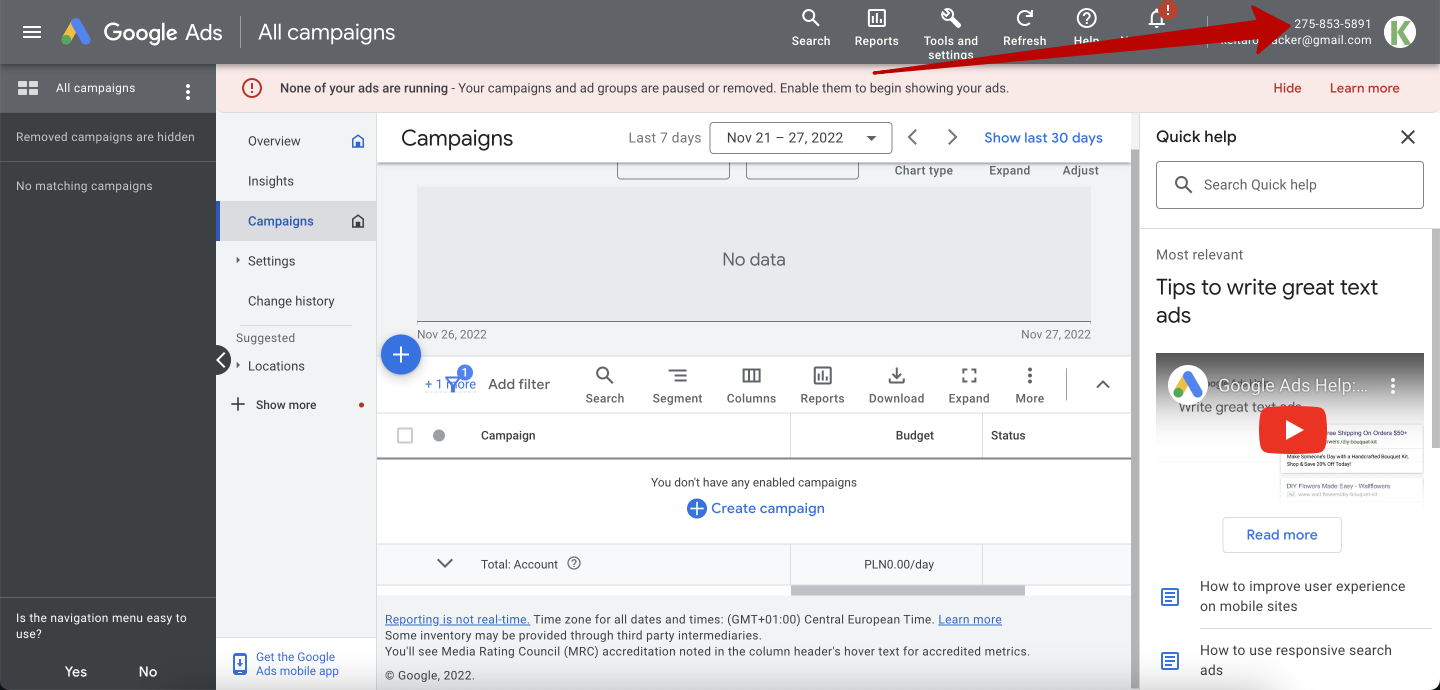1440x690 pixels.
Task: Collapse the chart with the up chevron
Action: (1103, 384)
